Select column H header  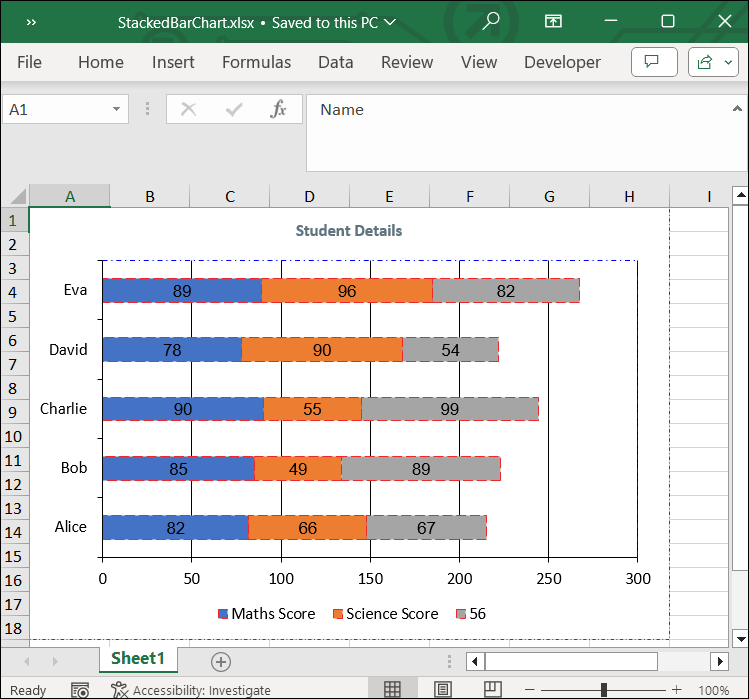630,196
